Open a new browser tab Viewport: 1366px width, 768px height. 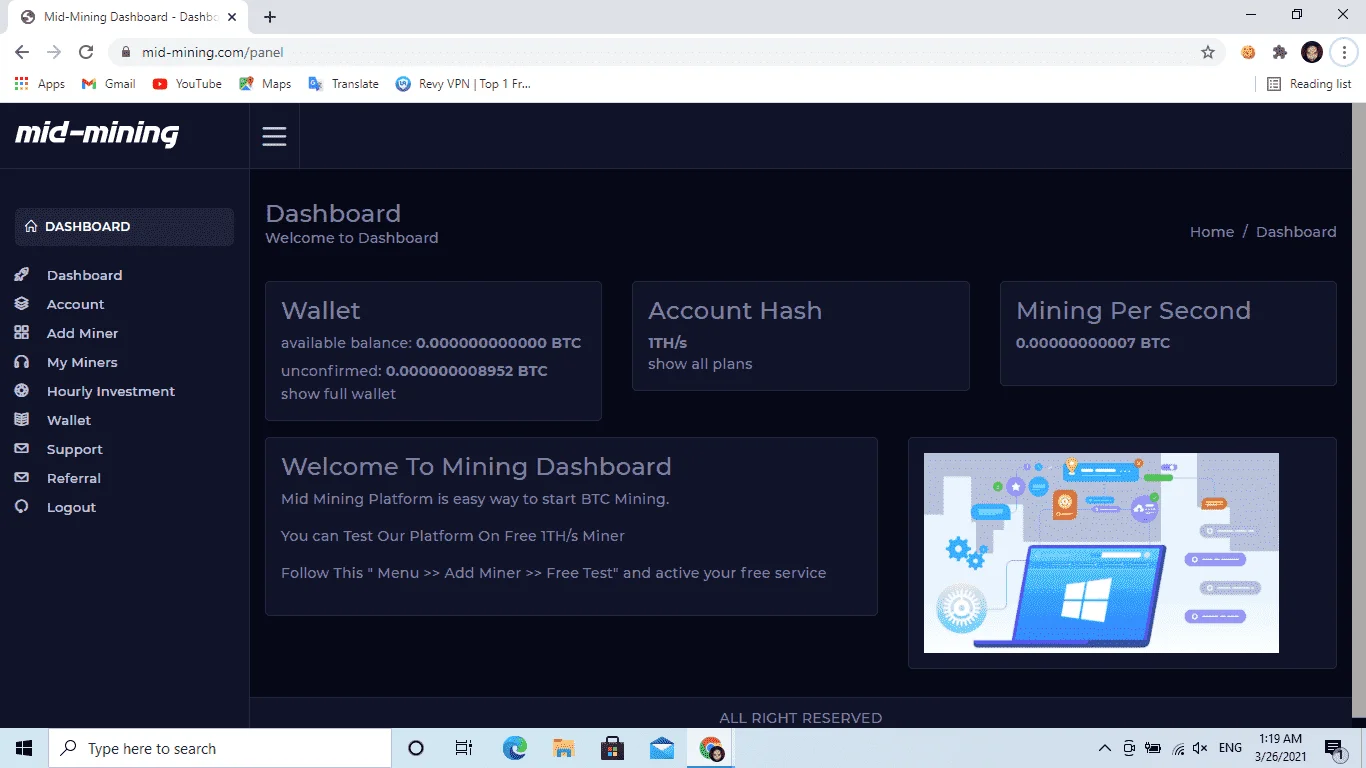click(x=270, y=17)
